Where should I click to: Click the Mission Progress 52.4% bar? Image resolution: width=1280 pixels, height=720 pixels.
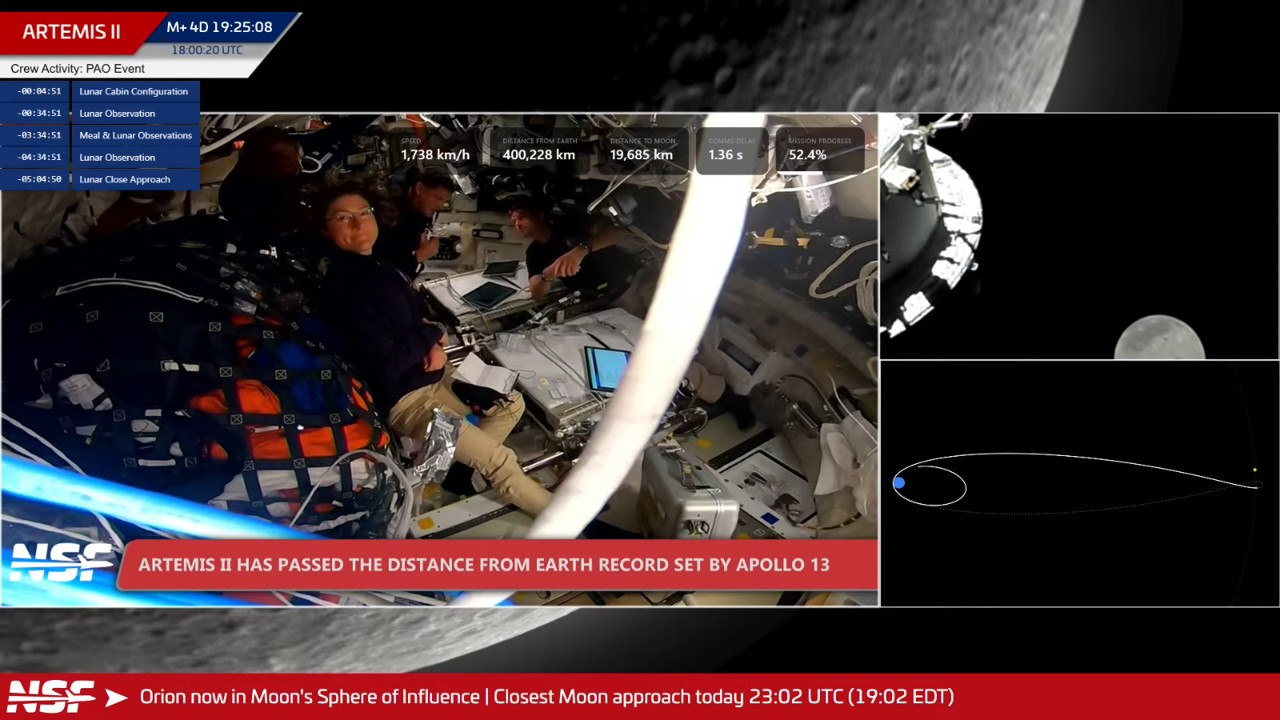tap(818, 149)
